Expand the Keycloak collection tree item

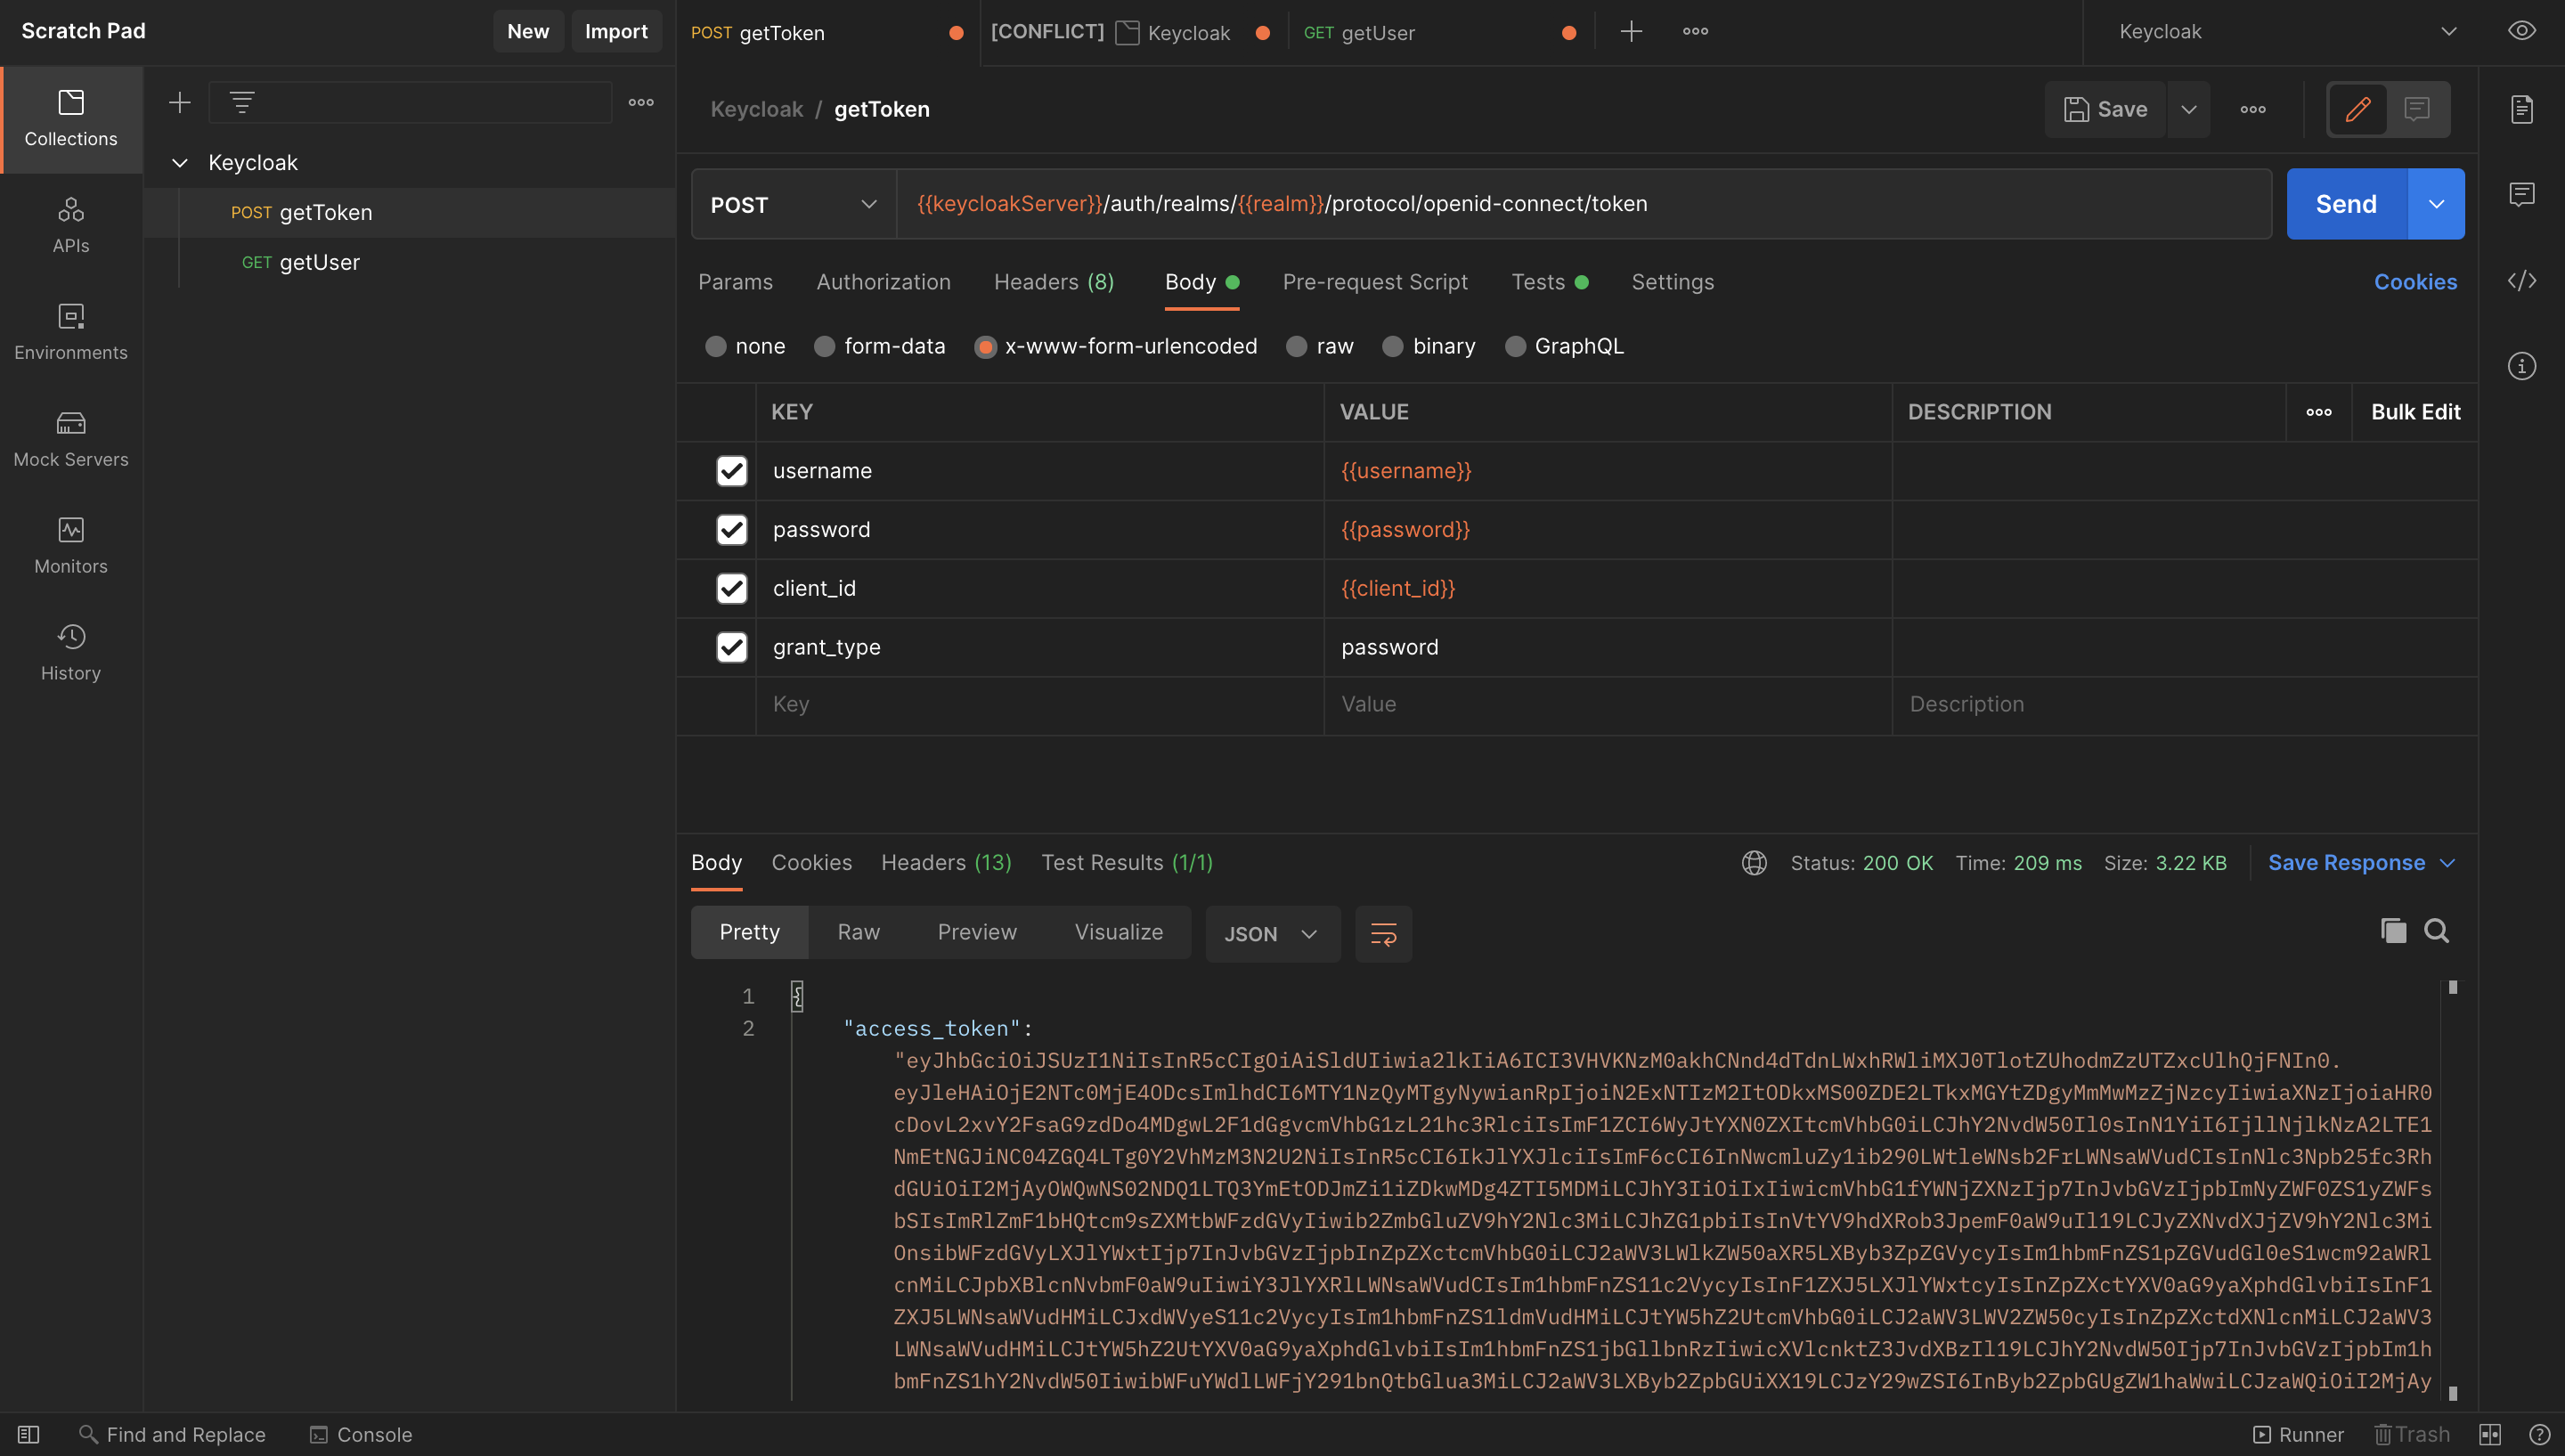tap(176, 162)
